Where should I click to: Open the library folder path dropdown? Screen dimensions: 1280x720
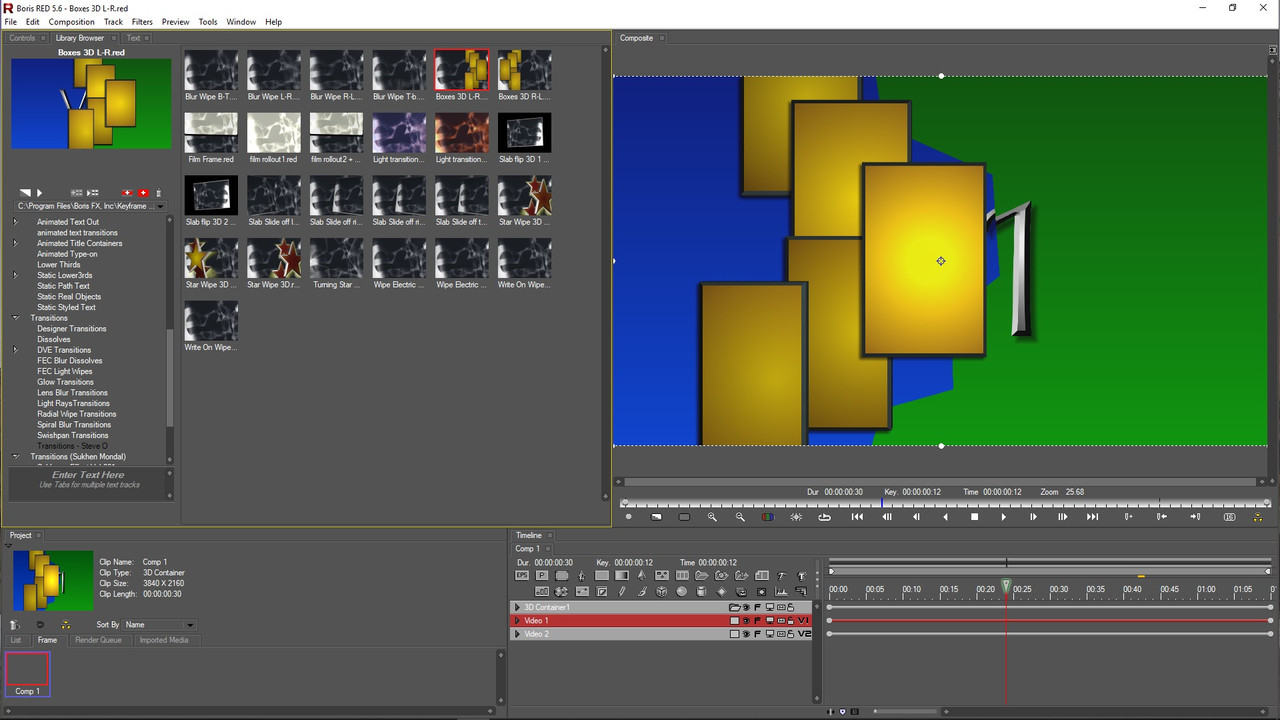[160, 206]
